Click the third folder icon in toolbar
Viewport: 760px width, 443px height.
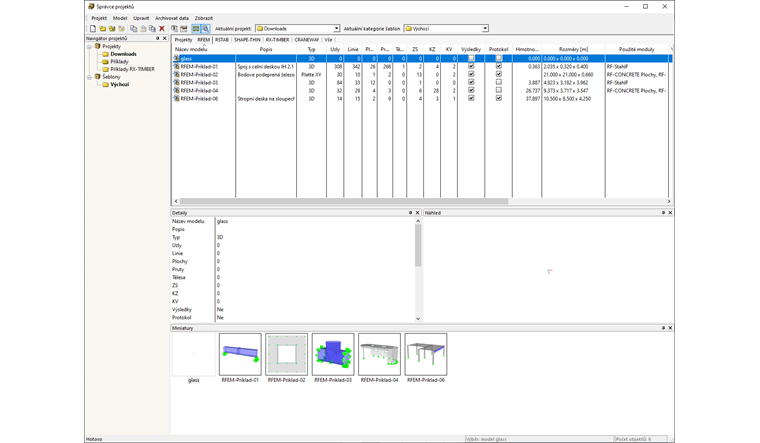point(112,29)
